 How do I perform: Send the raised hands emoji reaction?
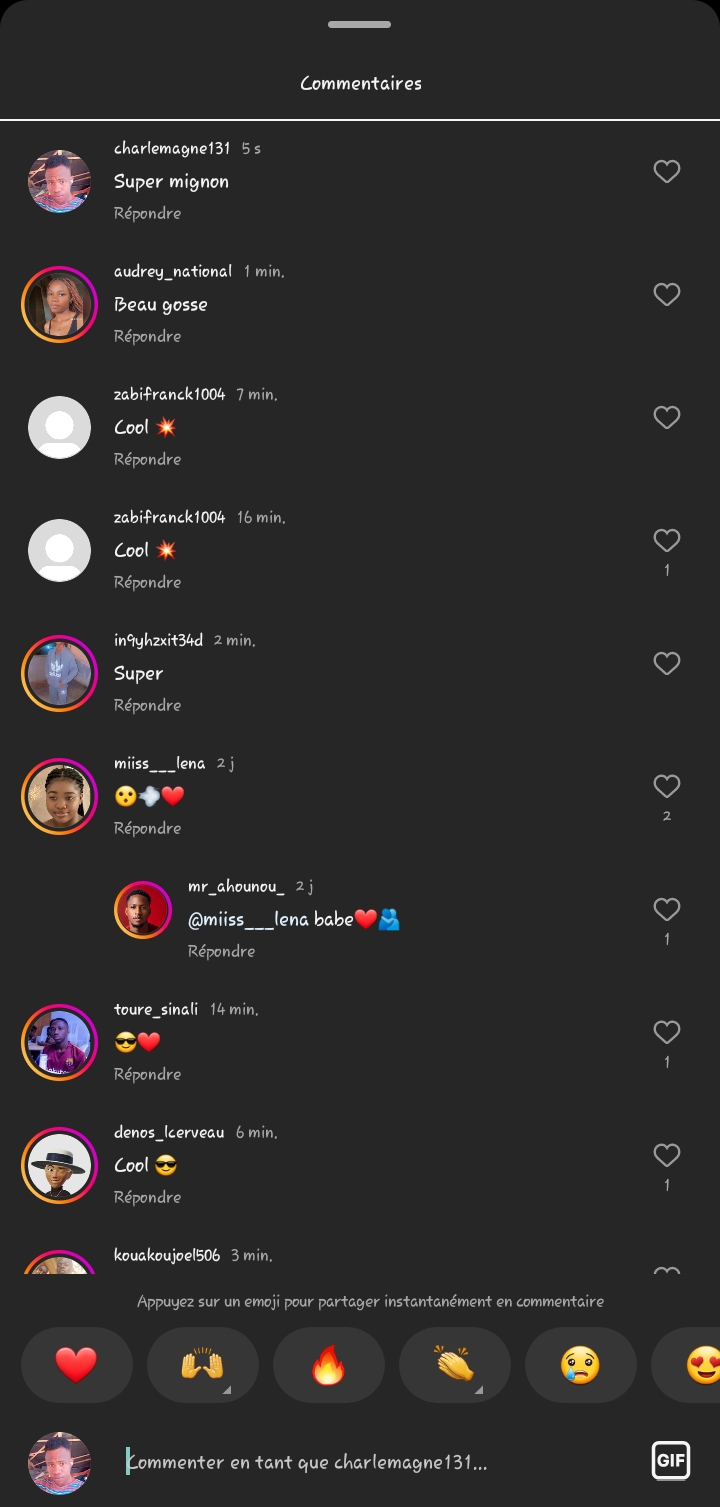[x=202, y=1365]
